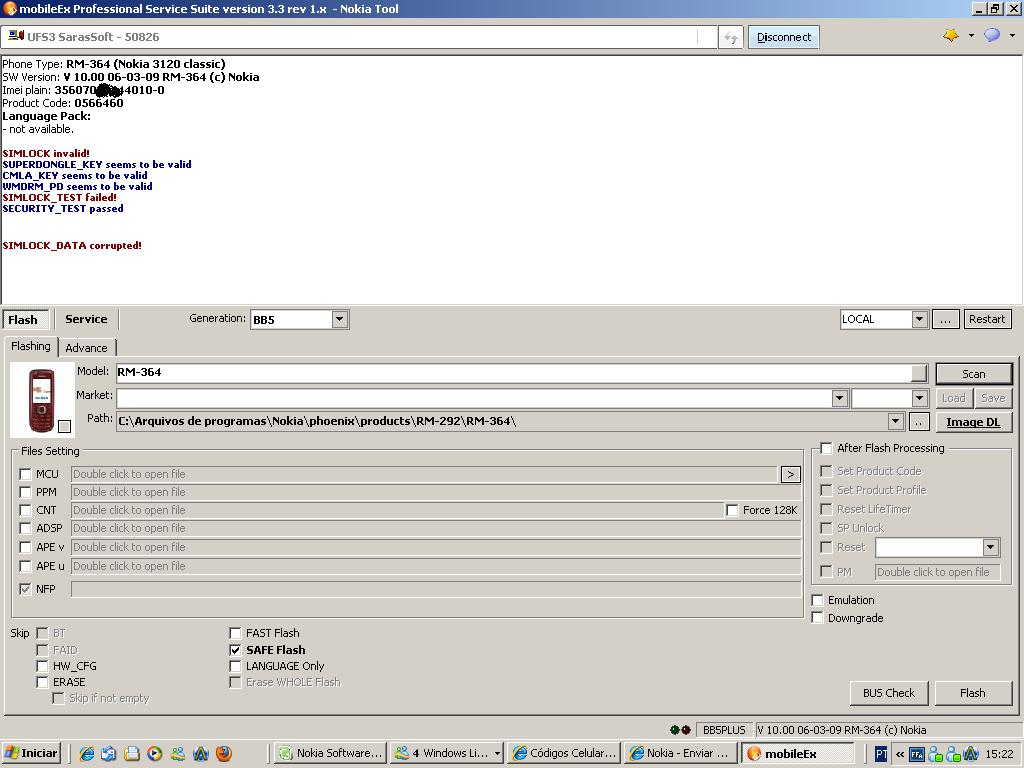Switch to Nokia Software taskbar window

[330, 754]
